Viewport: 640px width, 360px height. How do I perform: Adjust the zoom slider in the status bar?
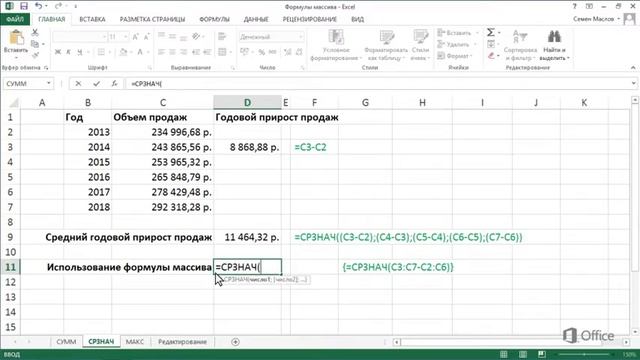pos(584,354)
